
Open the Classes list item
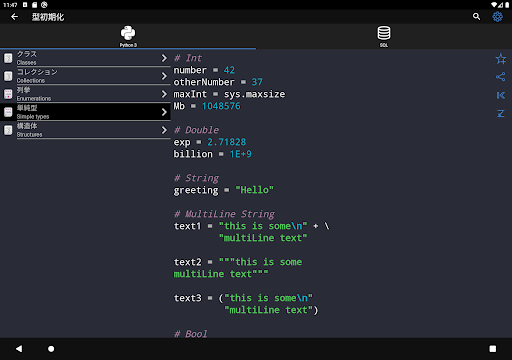coord(85,58)
